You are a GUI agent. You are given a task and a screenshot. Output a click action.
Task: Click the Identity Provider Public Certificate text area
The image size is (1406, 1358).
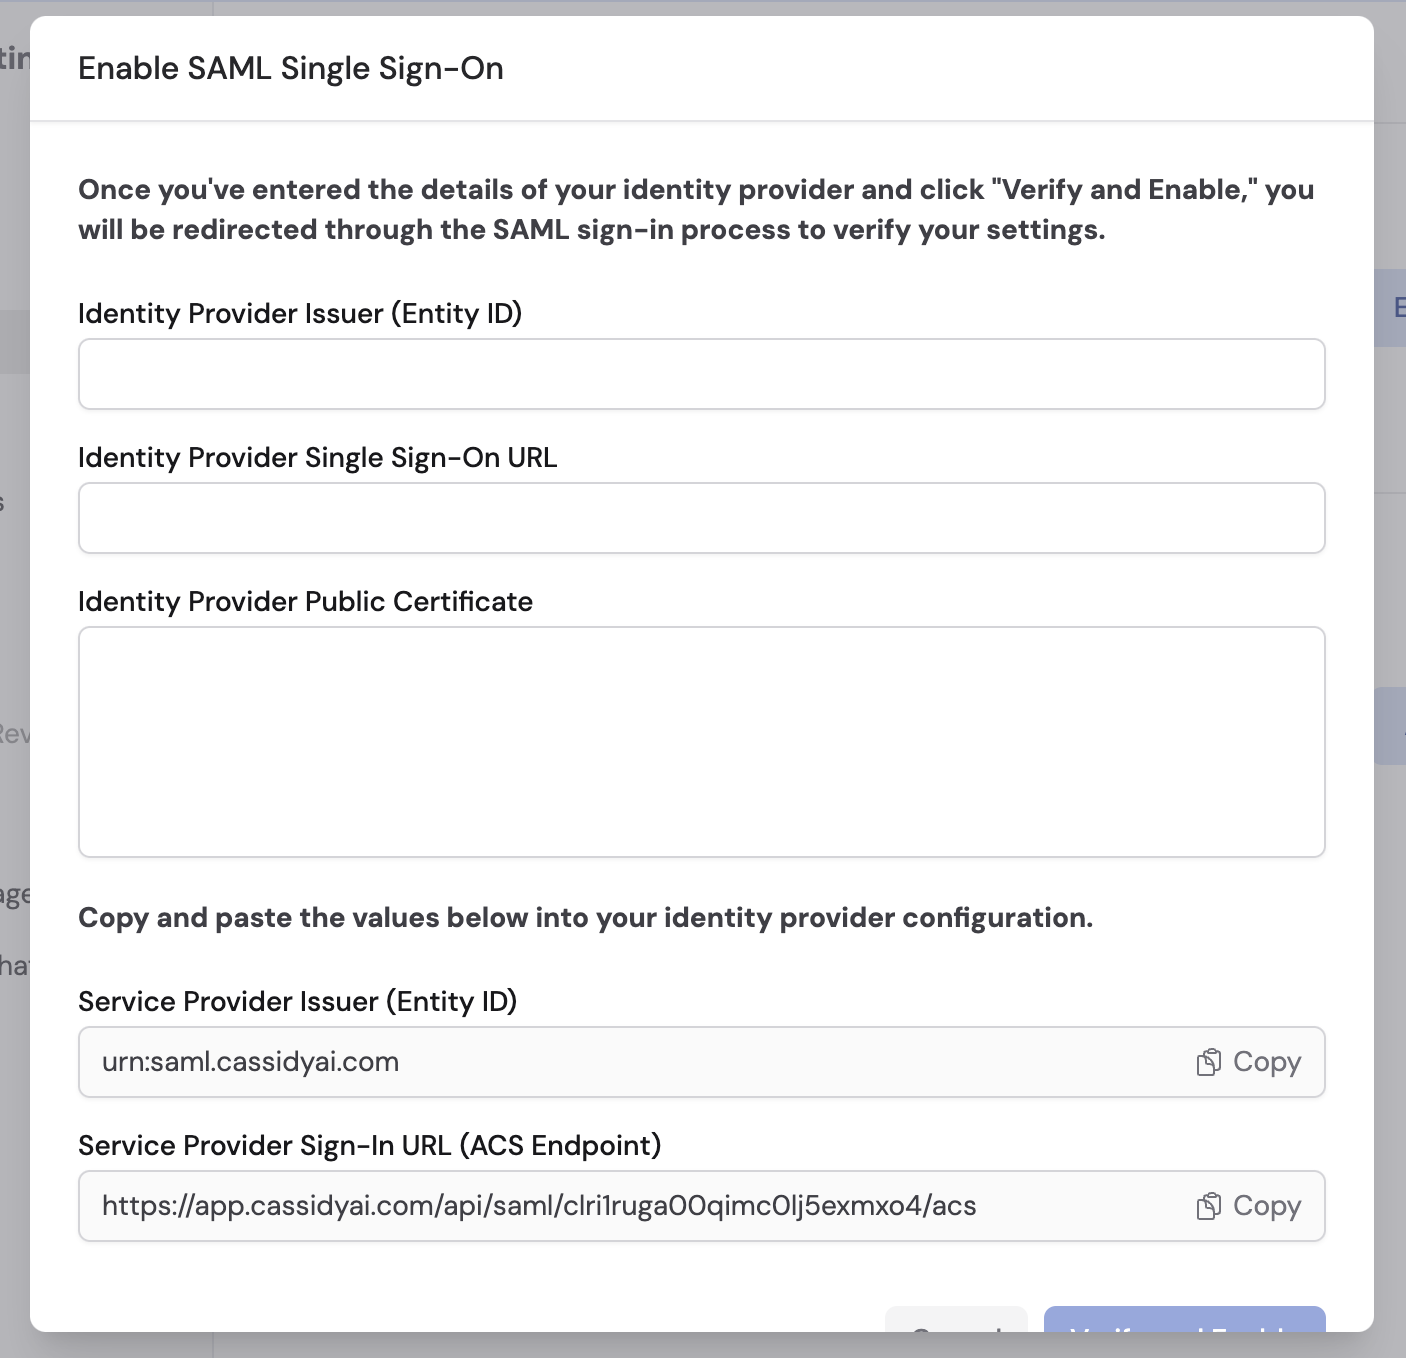[x=700, y=742]
